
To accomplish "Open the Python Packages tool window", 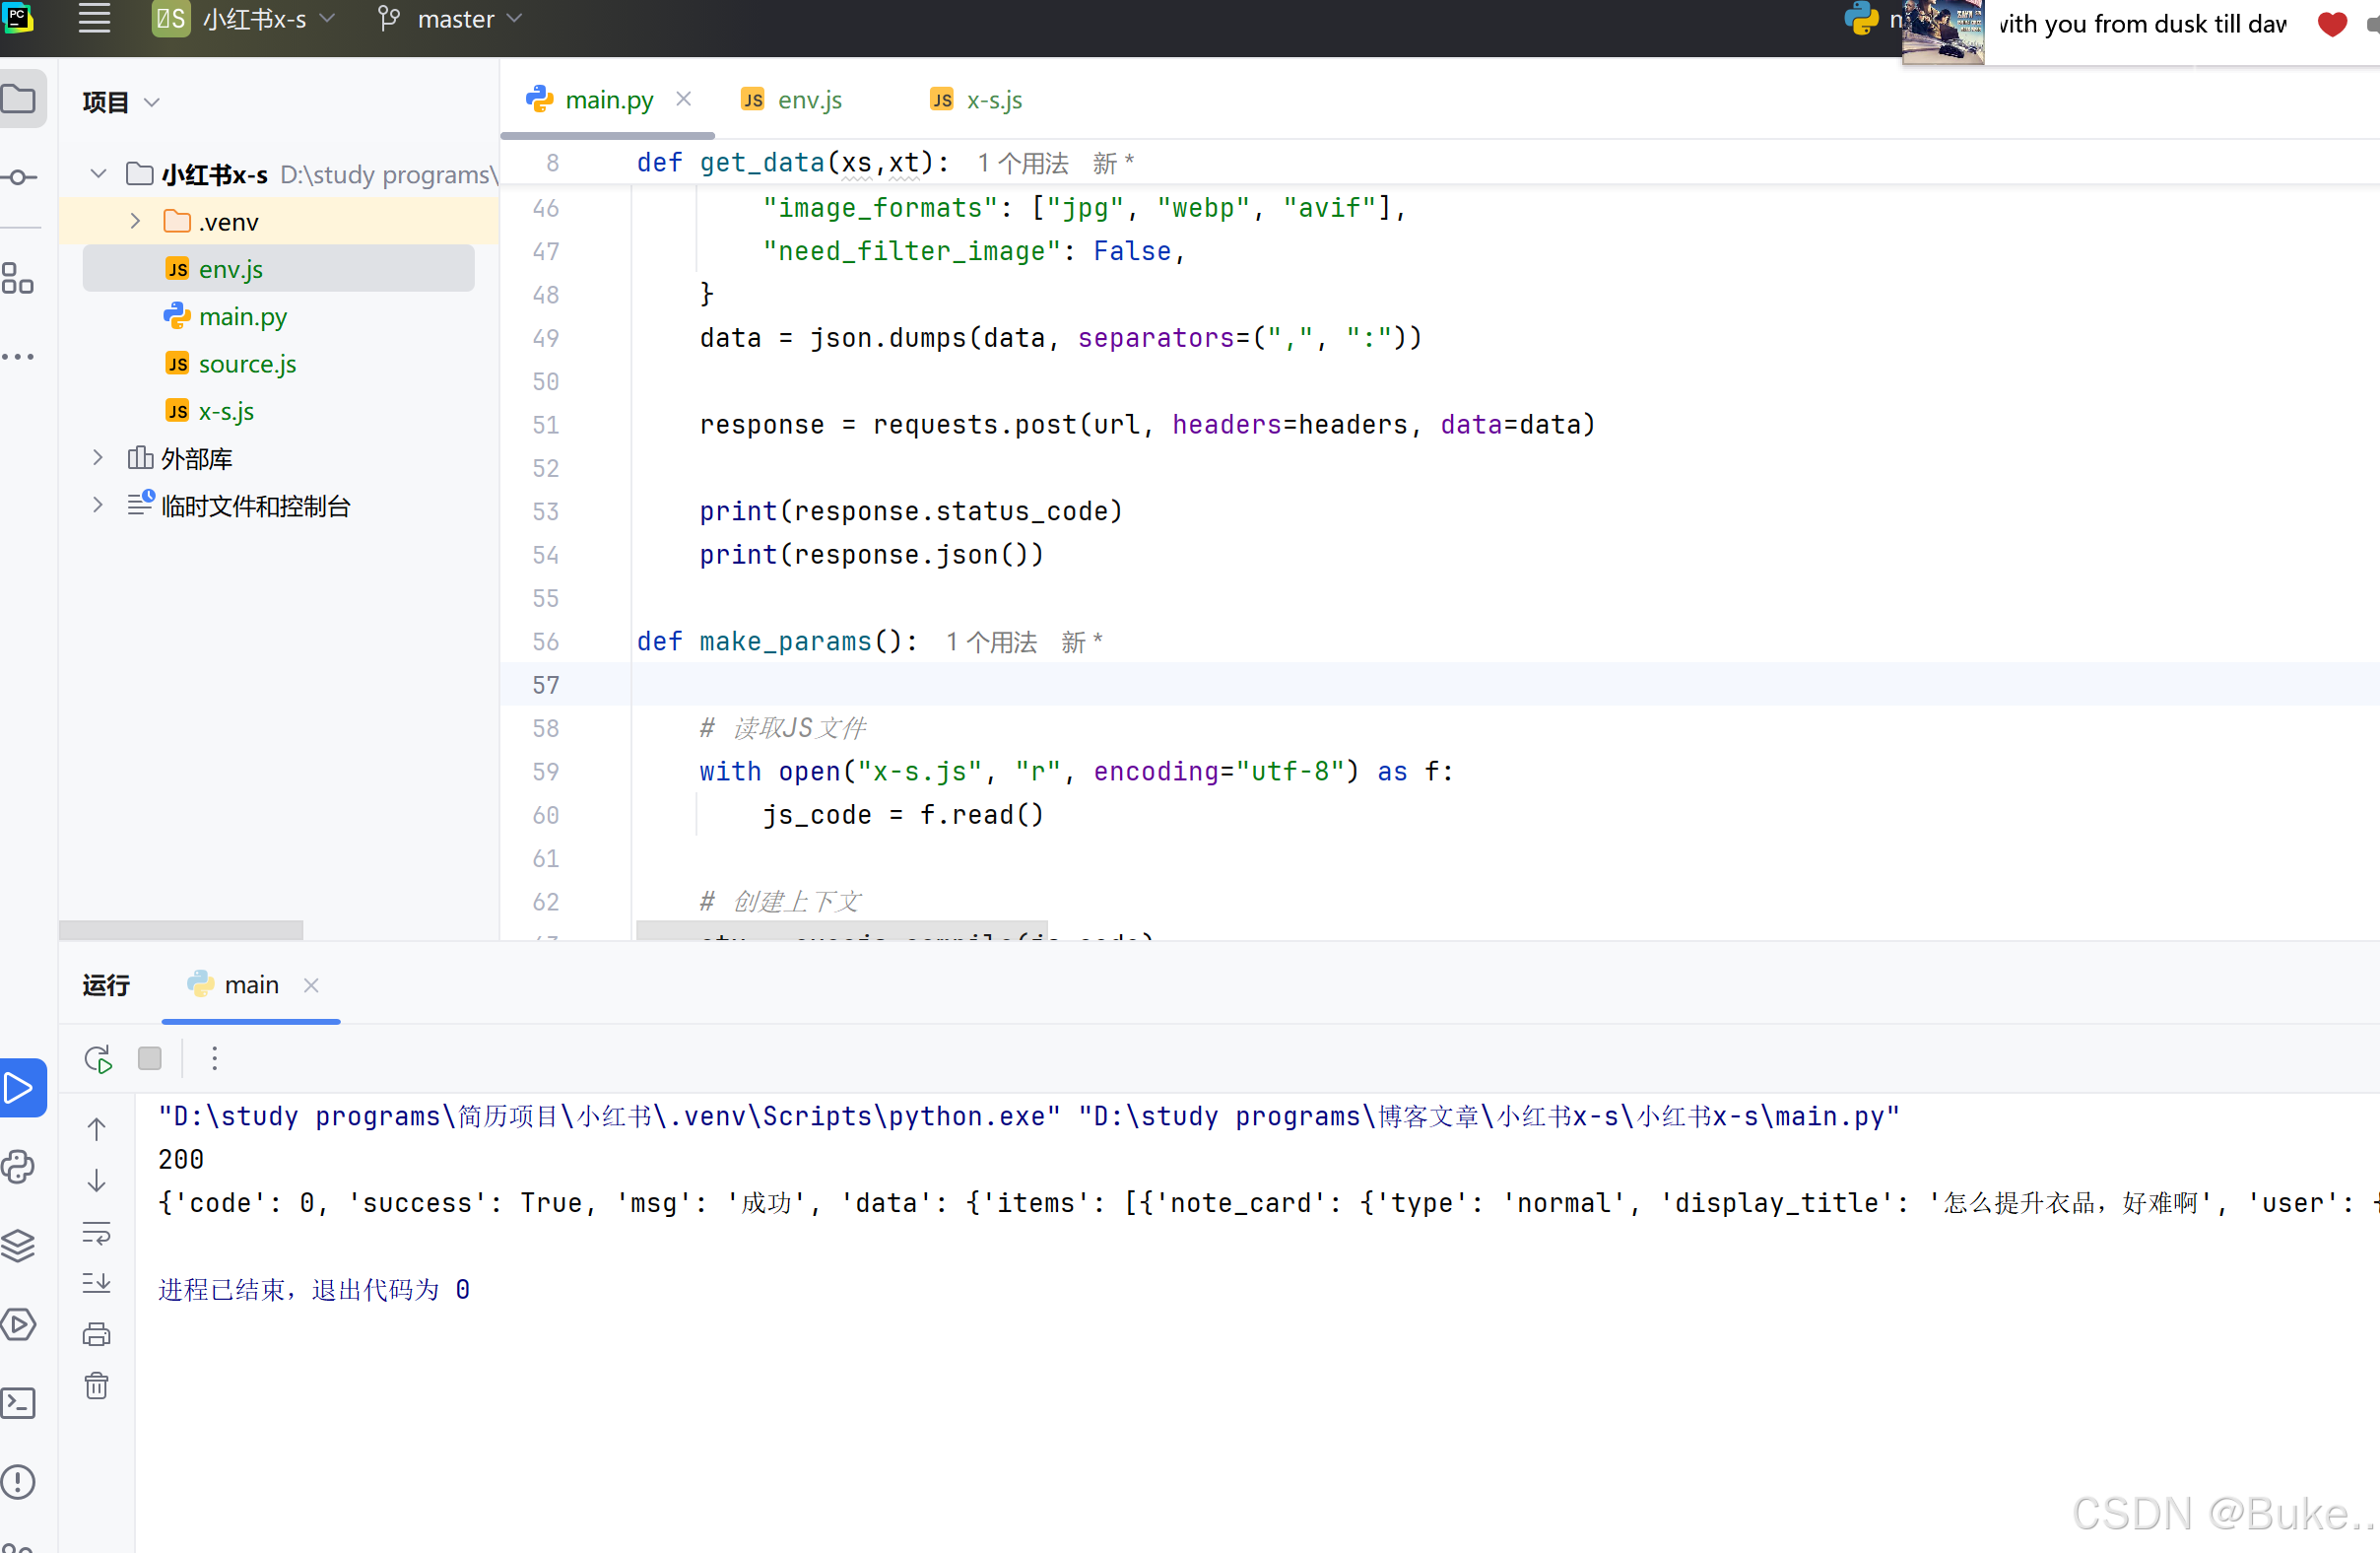I will [20, 1245].
